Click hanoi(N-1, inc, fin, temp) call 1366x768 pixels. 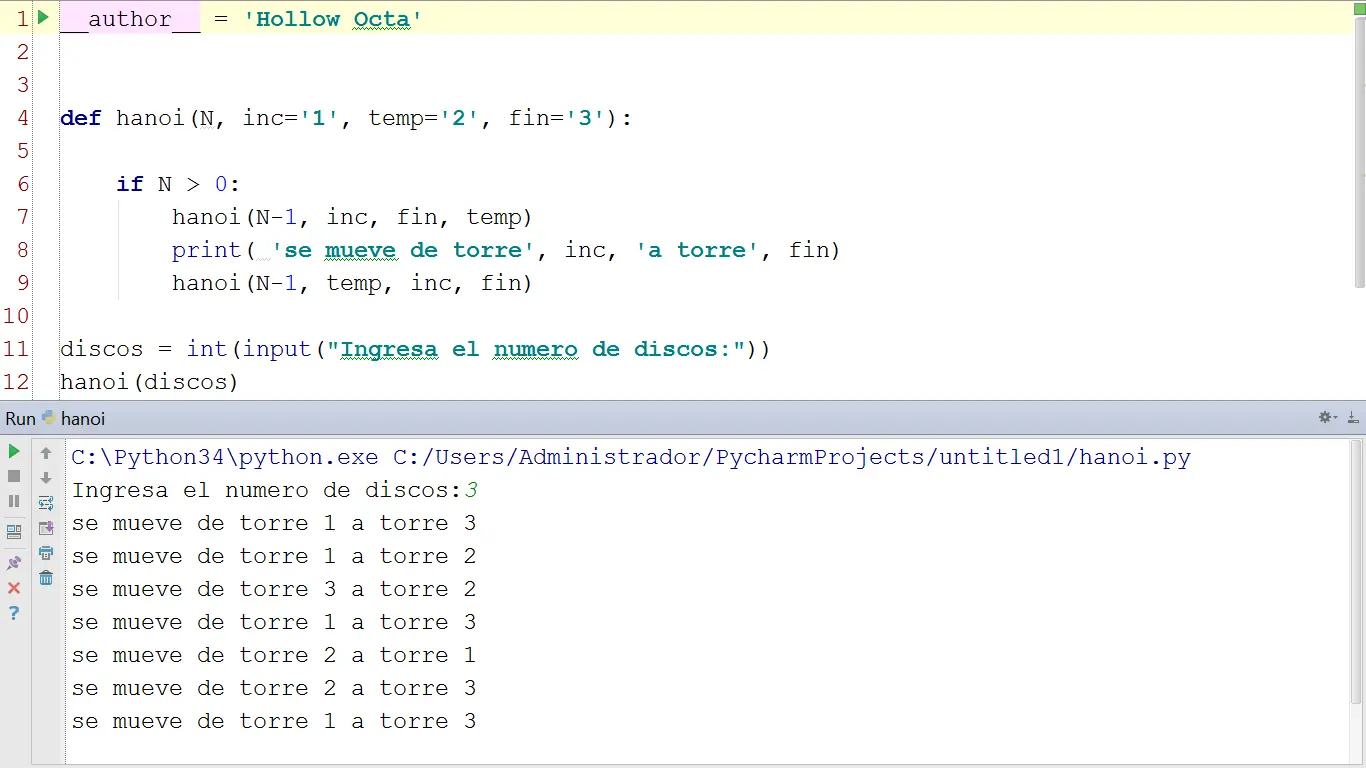pyautogui.click(x=352, y=217)
